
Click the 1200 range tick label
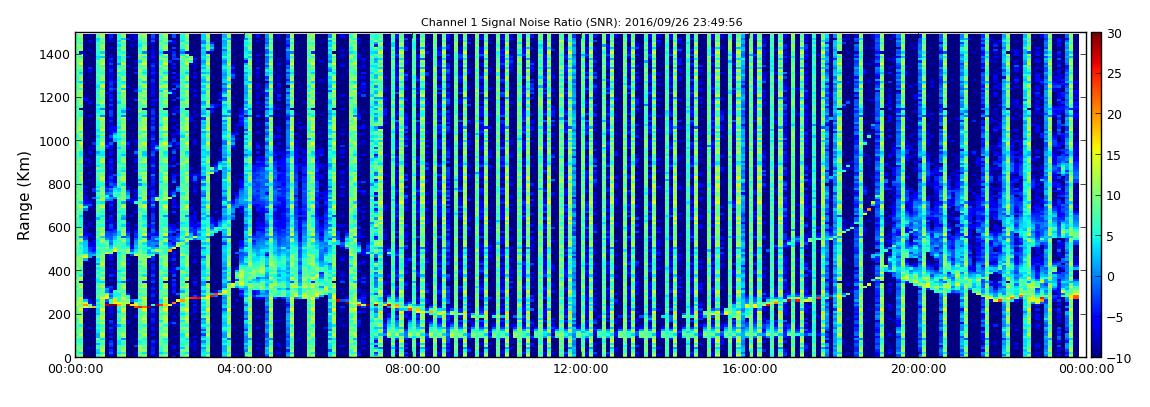tap(56, 98)
